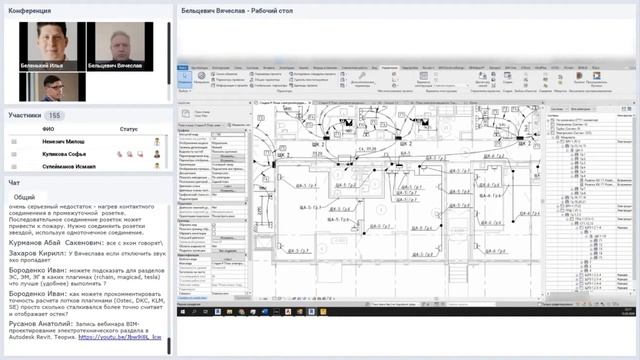Open Справка по свойствам link
The height and width of the screenshot is (360, 640).
(192, 298)
